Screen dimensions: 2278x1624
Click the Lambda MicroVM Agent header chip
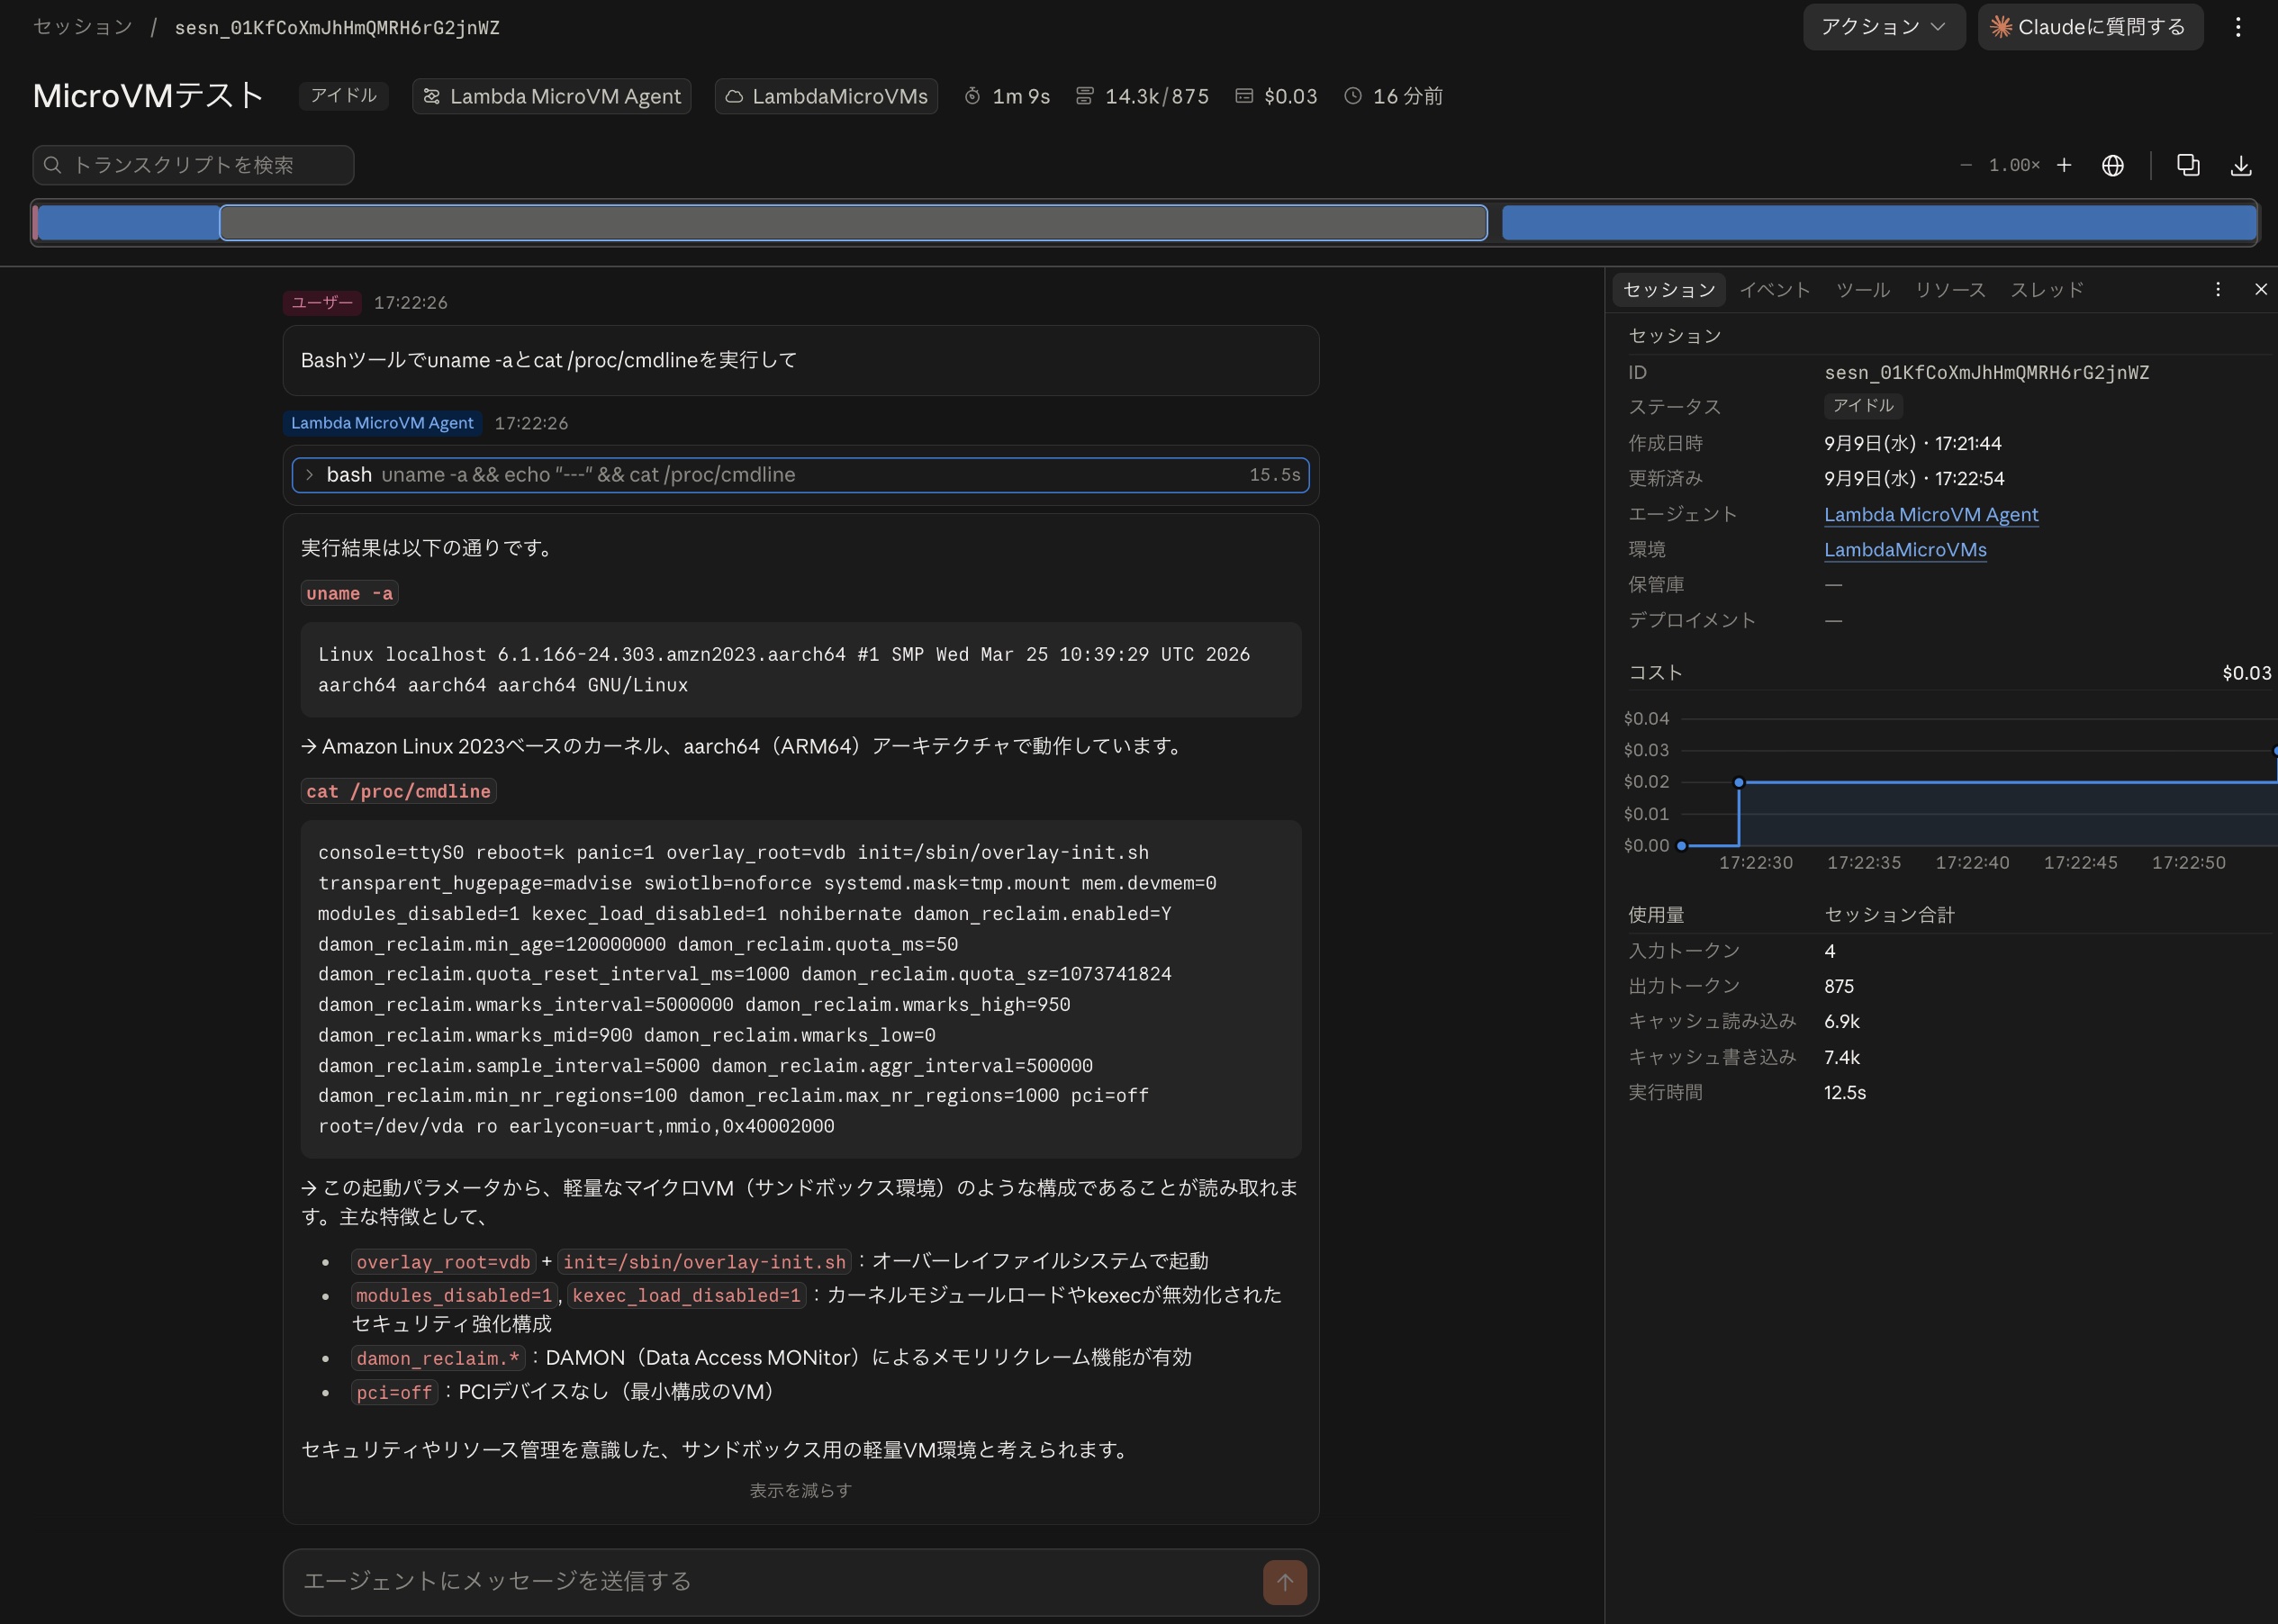point(552,96)
